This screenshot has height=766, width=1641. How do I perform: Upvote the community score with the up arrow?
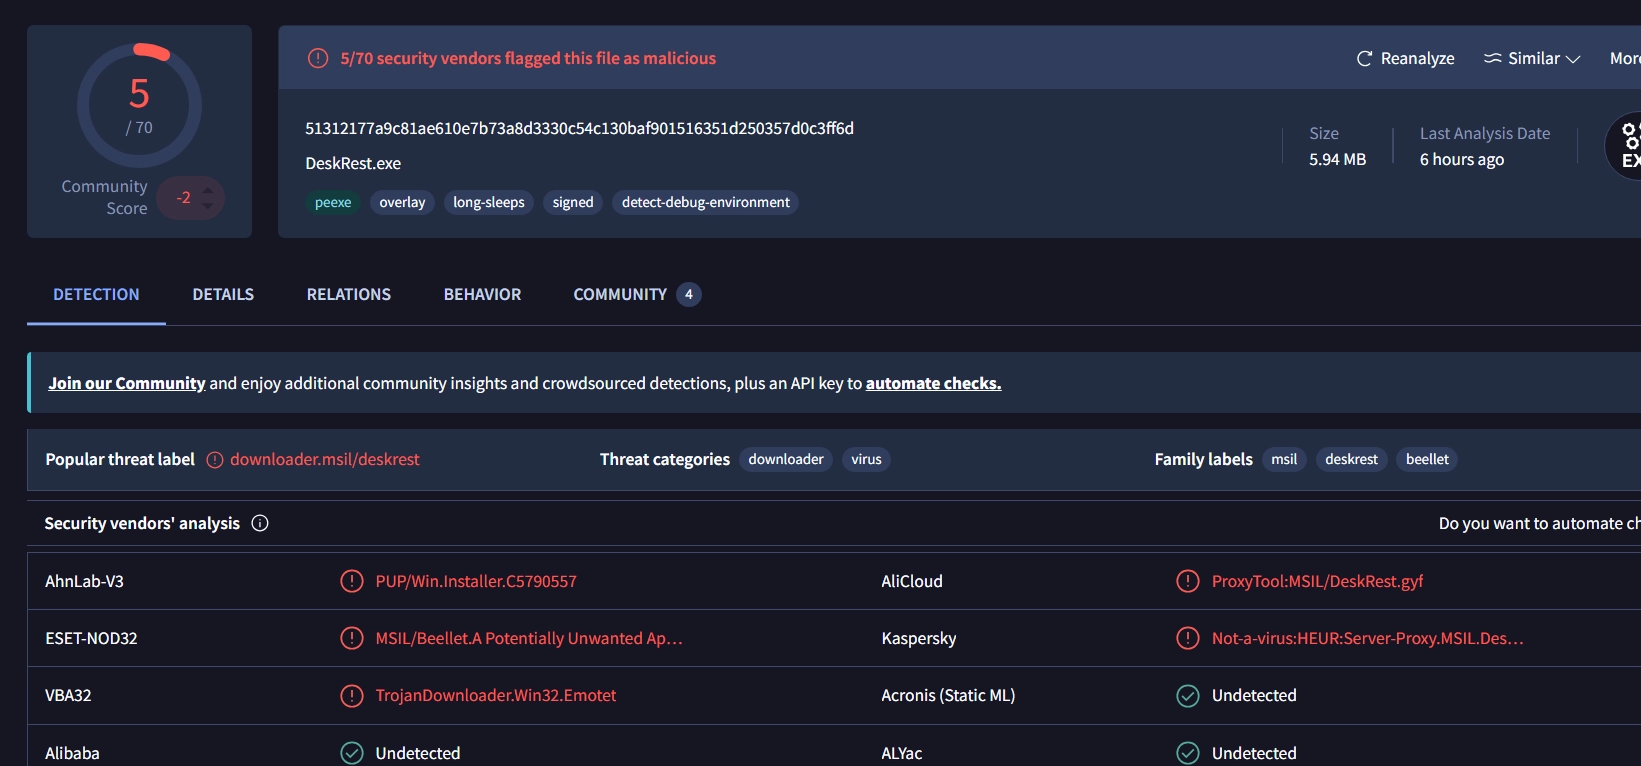click(x=208, y=189)
